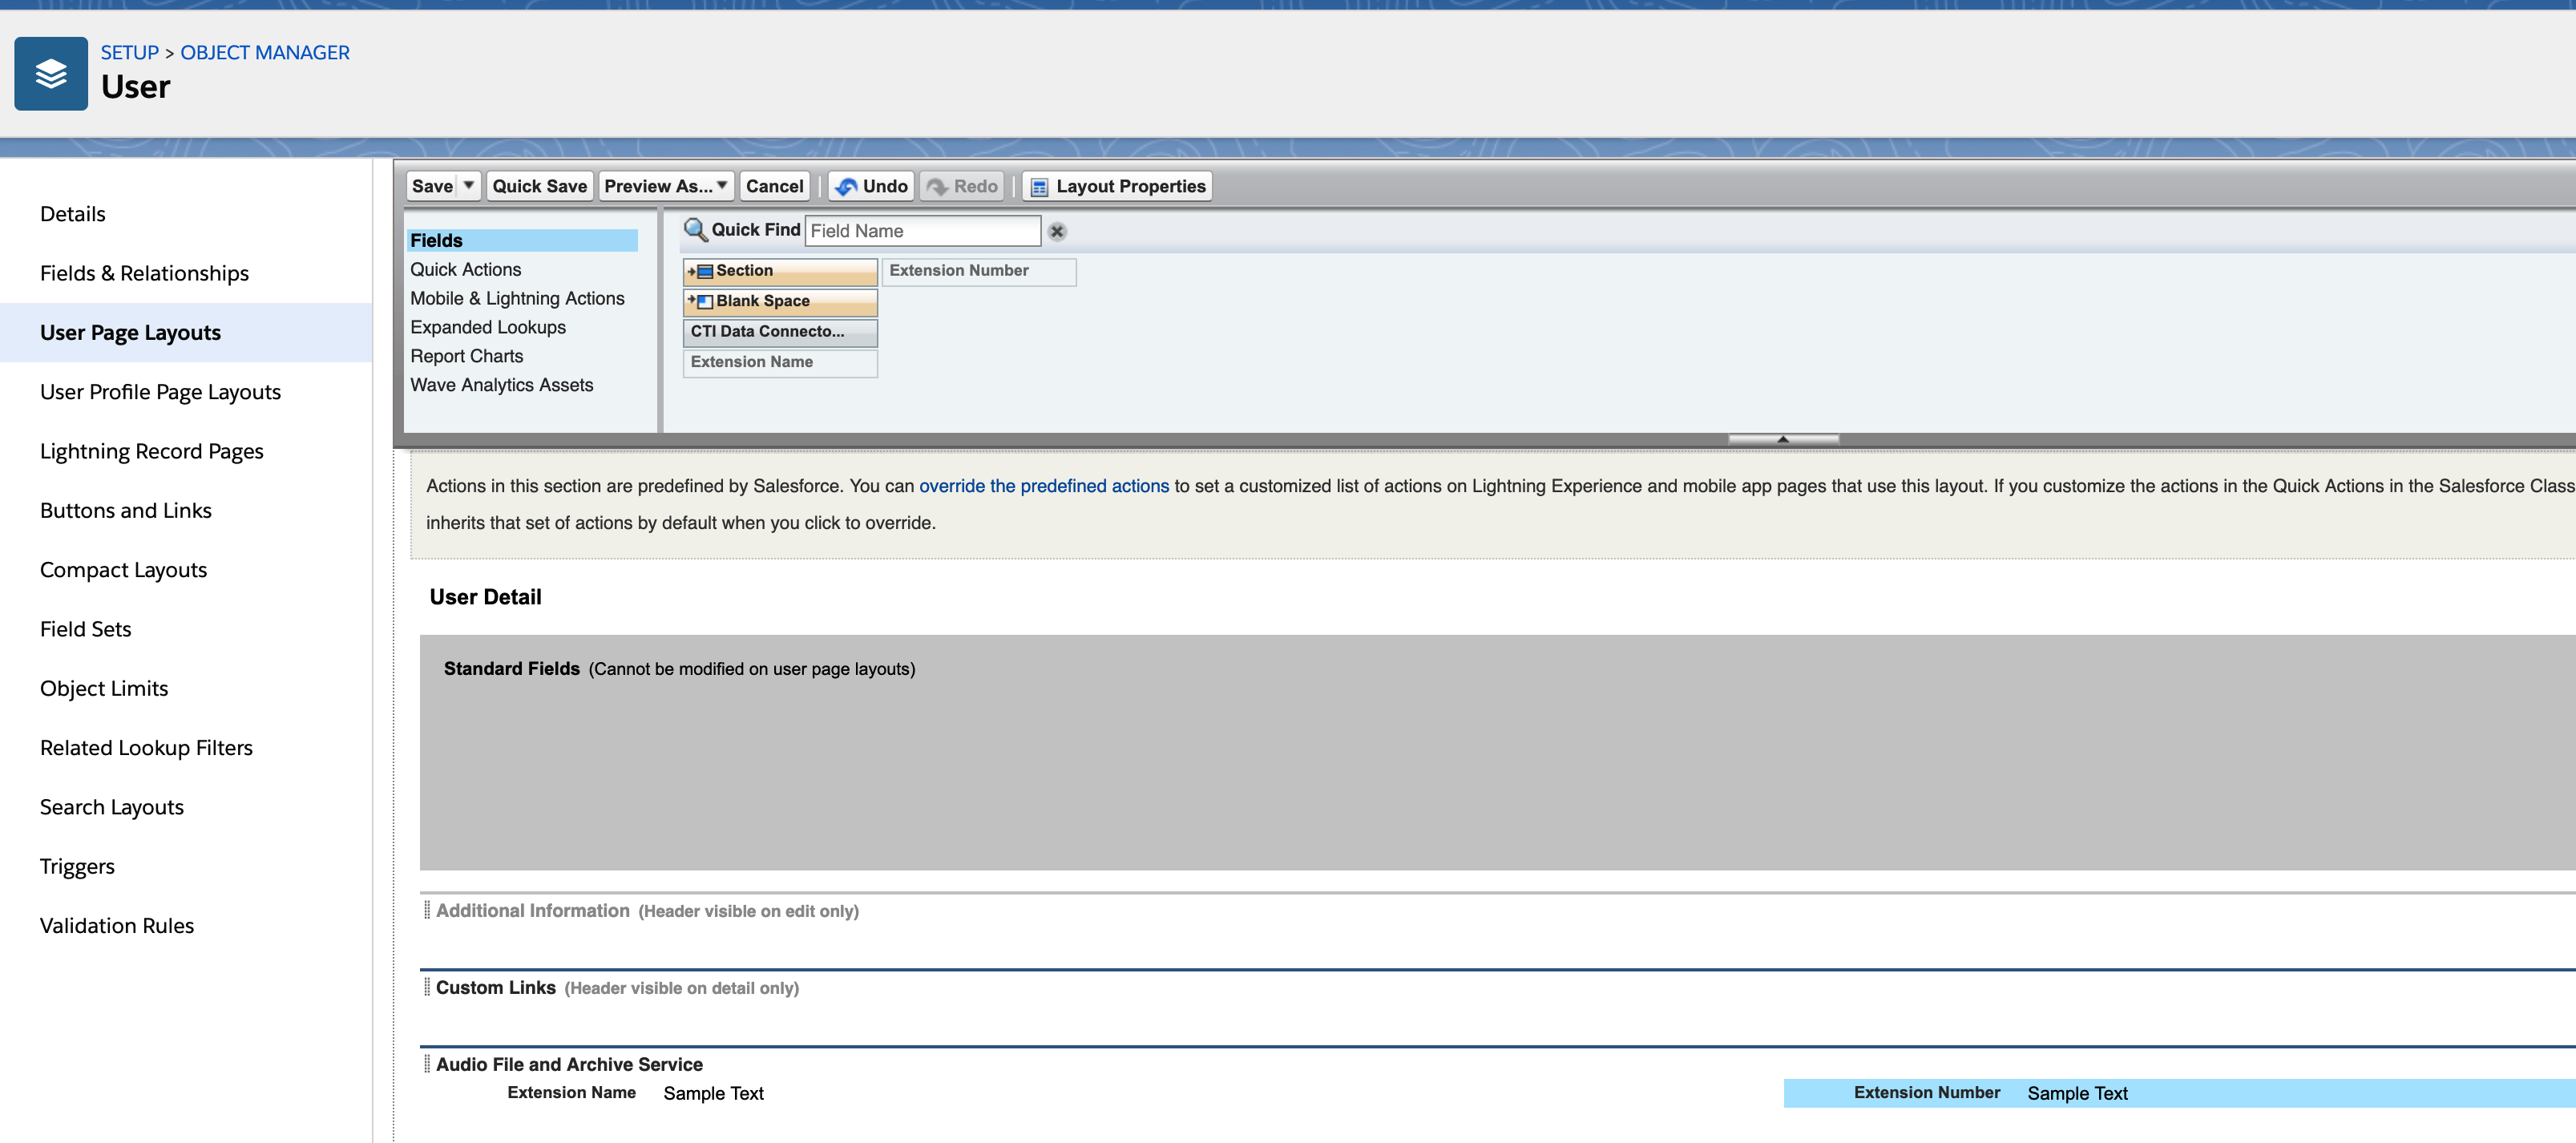Focus the Quick Find Field Name input
Screen dimensions: 2576x1143
pos(922,231)
